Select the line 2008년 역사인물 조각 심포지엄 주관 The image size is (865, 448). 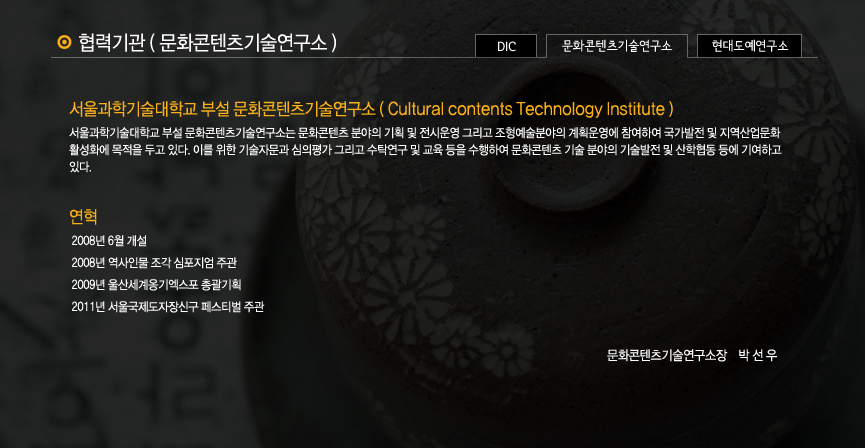point(154,263)
